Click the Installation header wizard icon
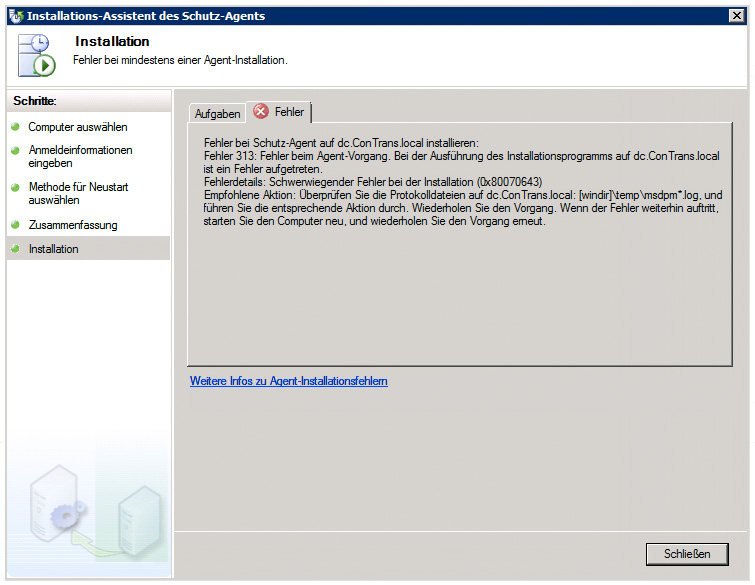Screen dimensions: 755x585 pyautogui.click(x=37, y=55)
